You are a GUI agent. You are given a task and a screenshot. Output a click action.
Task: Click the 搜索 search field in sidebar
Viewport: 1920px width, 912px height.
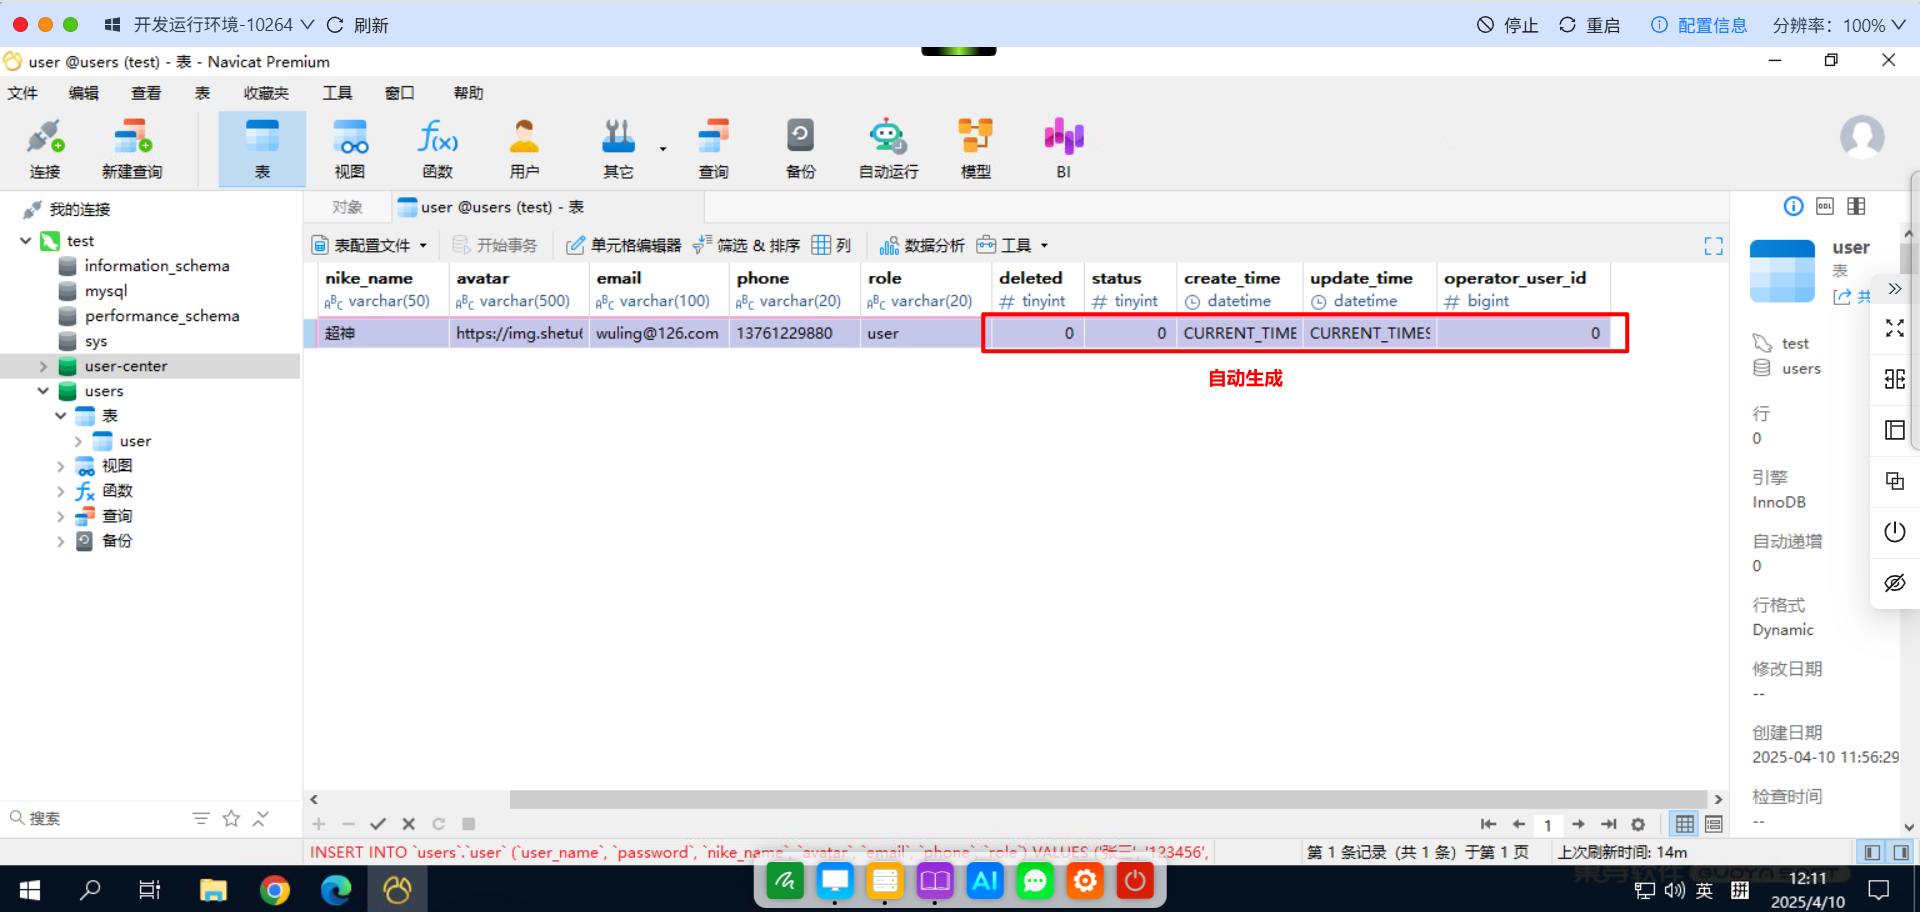[x=95, y=818]
